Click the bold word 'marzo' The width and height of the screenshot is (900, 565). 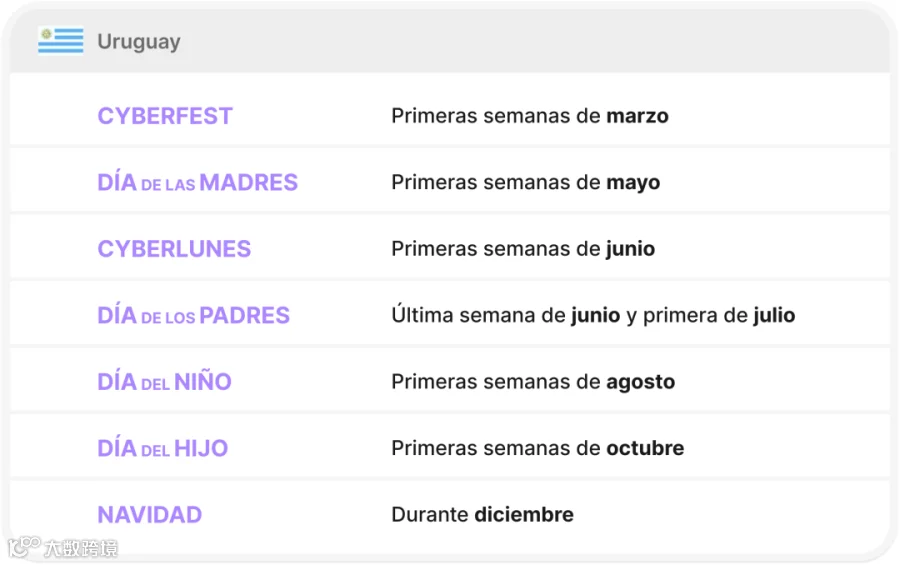(637, 117)
